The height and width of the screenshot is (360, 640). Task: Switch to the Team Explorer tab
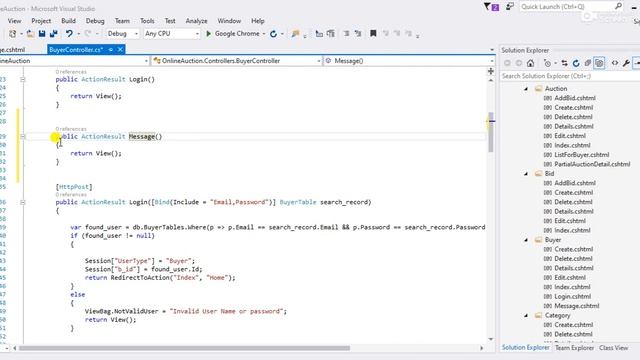coord(574,348)
